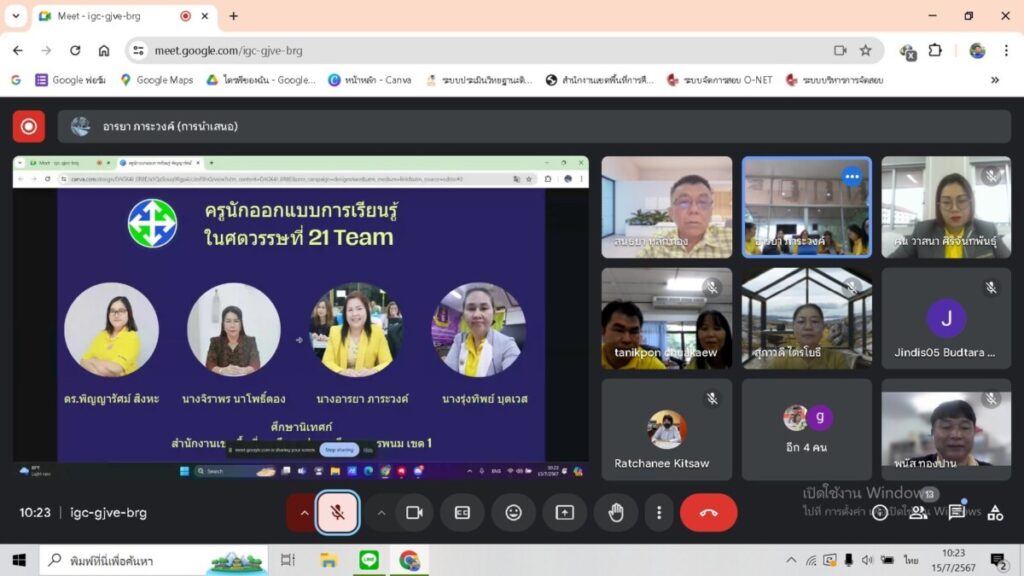Open the Canva หน้าหลัก bookmark

pos(370,80)
